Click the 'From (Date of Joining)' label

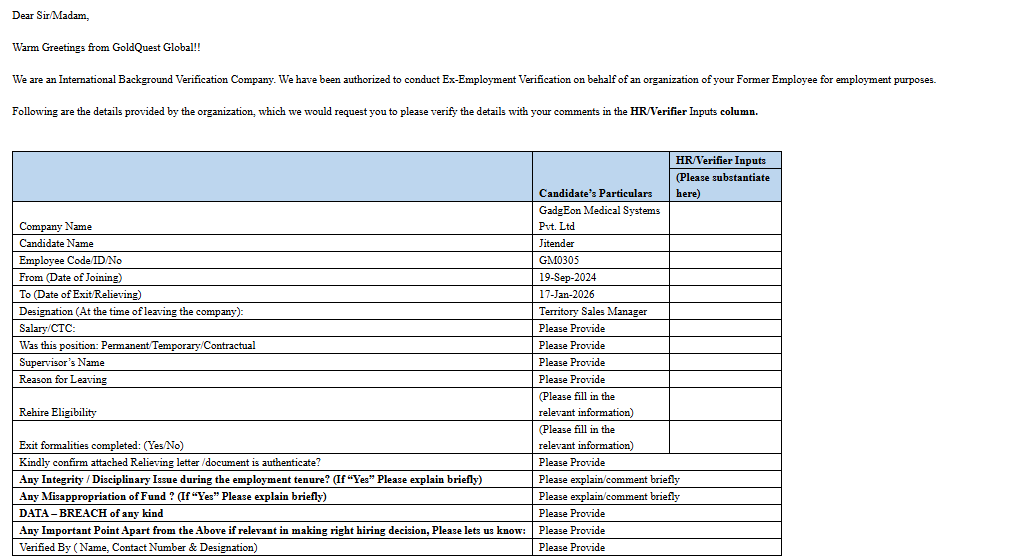71,277
